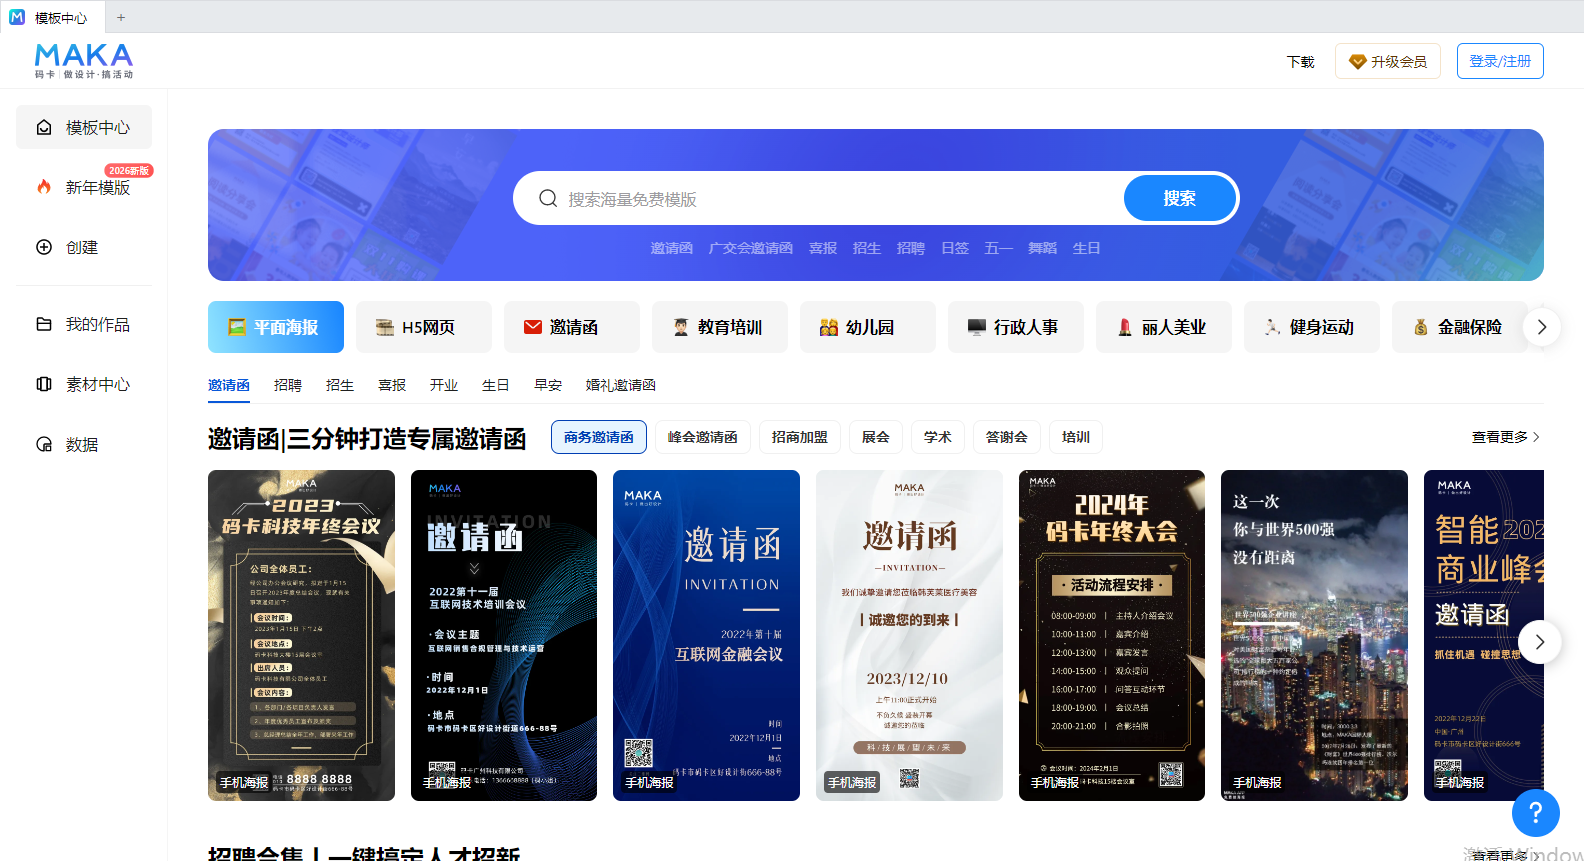The width and height of the screenshot is (1584, 861).
Task: Open a new browser tab with plus
Action: [121, 17]
